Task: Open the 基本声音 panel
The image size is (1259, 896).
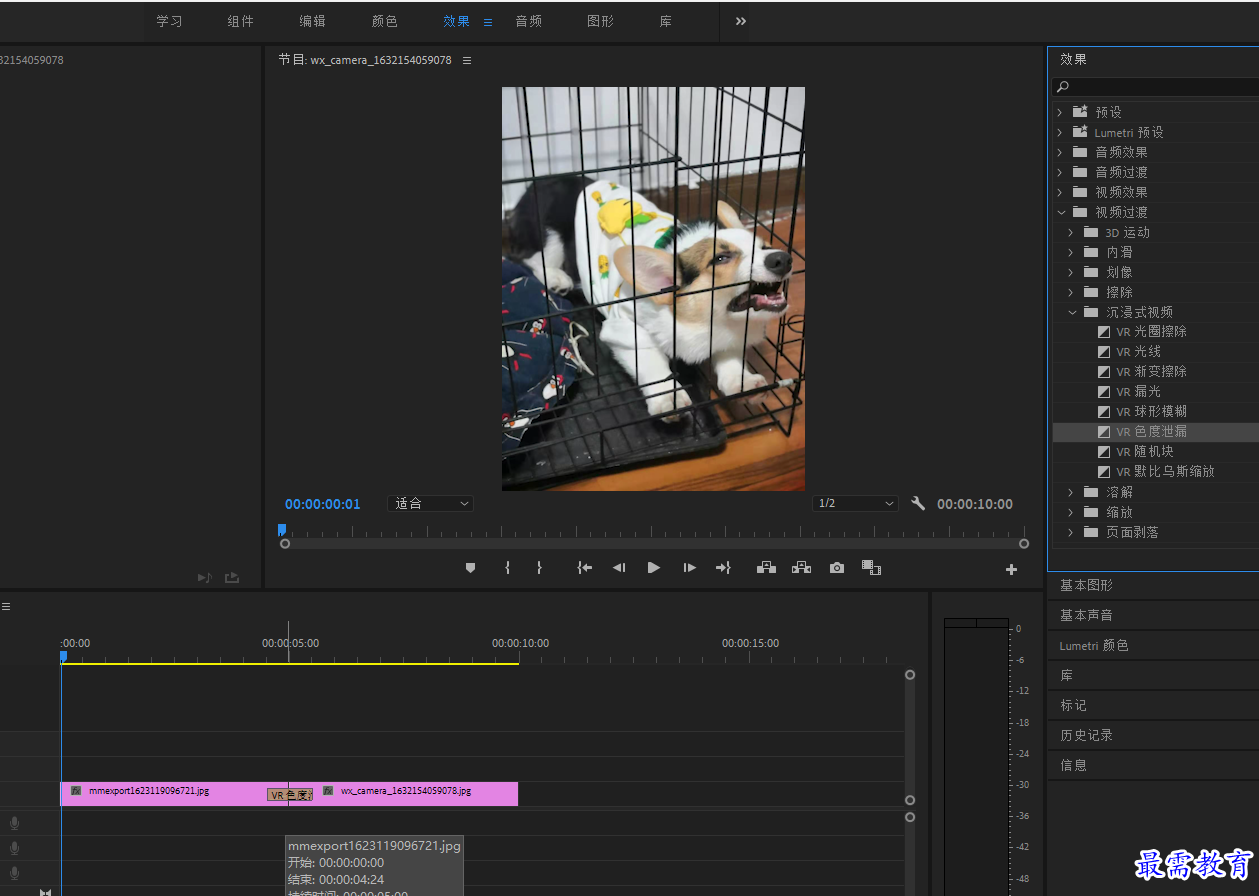Action: (1086, 615)
